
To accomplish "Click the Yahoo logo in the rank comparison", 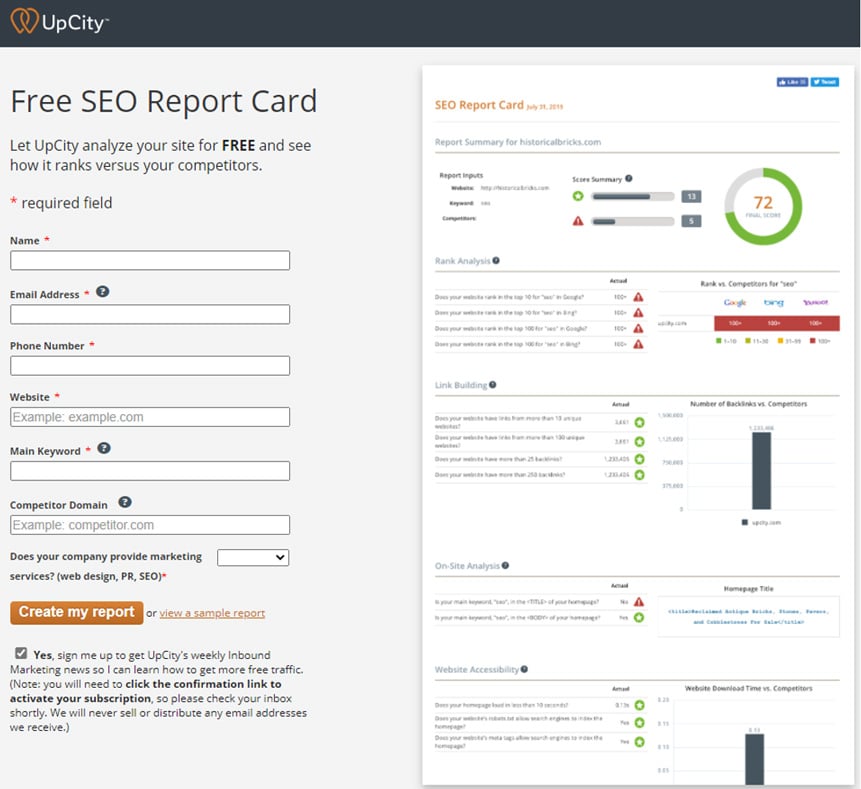I will [x=815, y=303].
